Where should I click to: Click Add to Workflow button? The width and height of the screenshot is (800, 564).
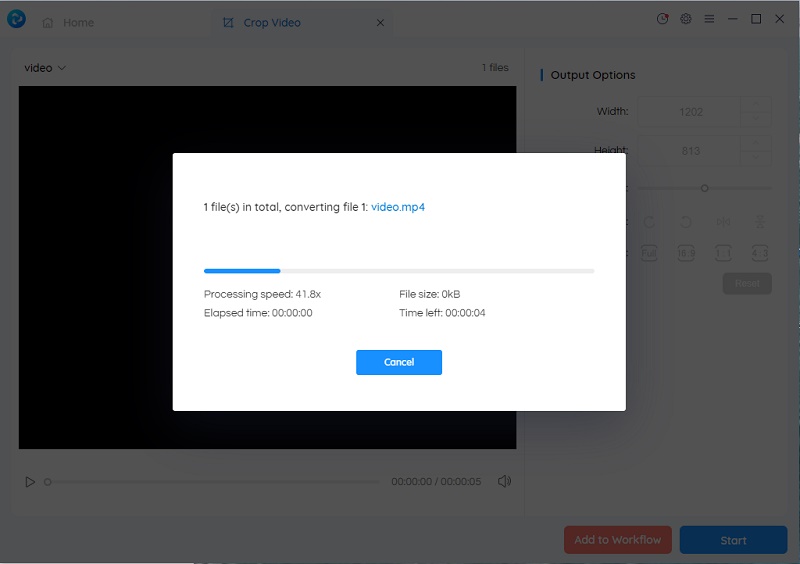click(618, 540)
